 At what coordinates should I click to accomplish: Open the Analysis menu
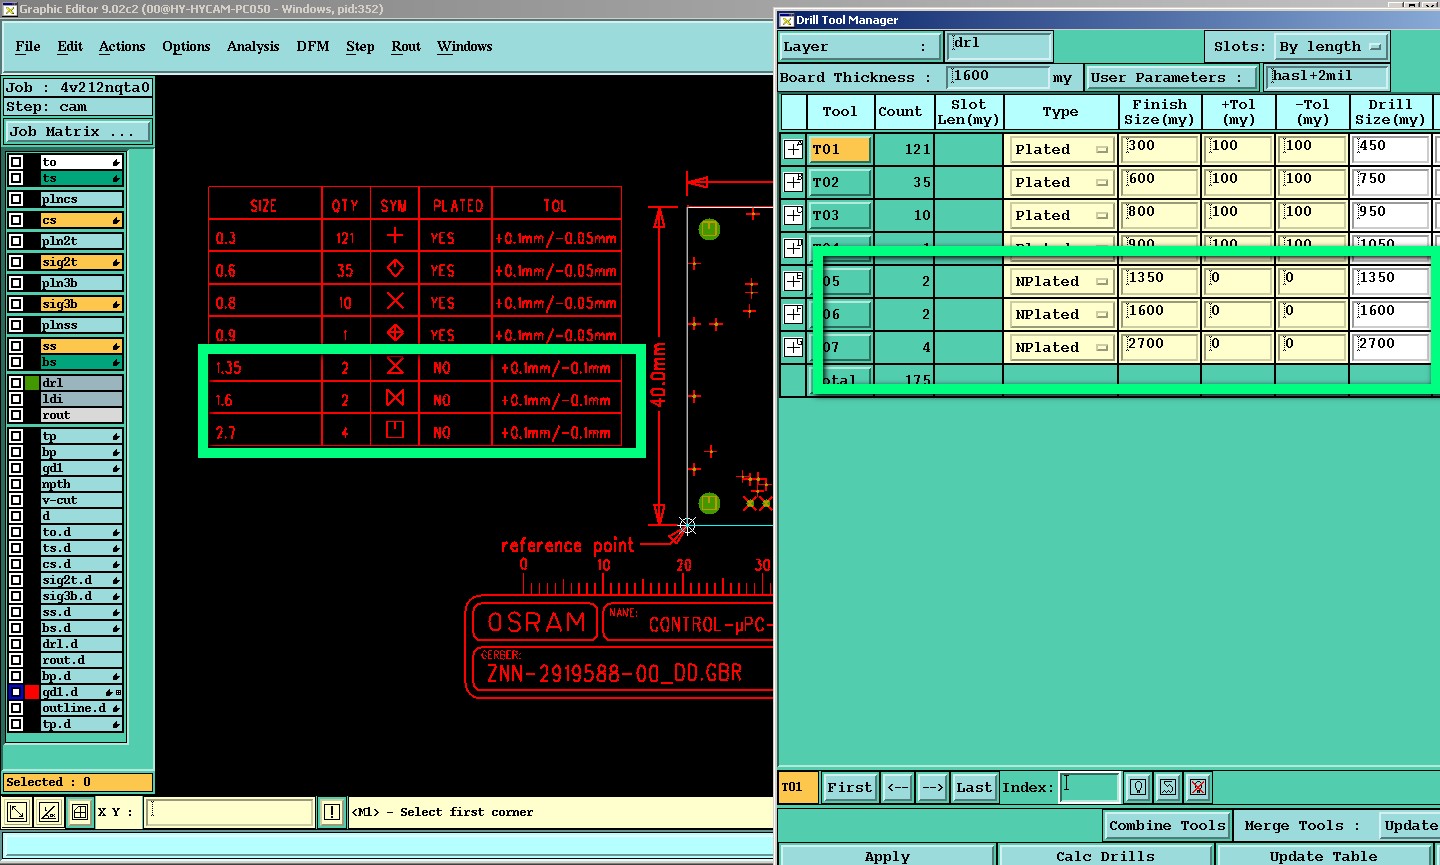click(x=253, y=47)
